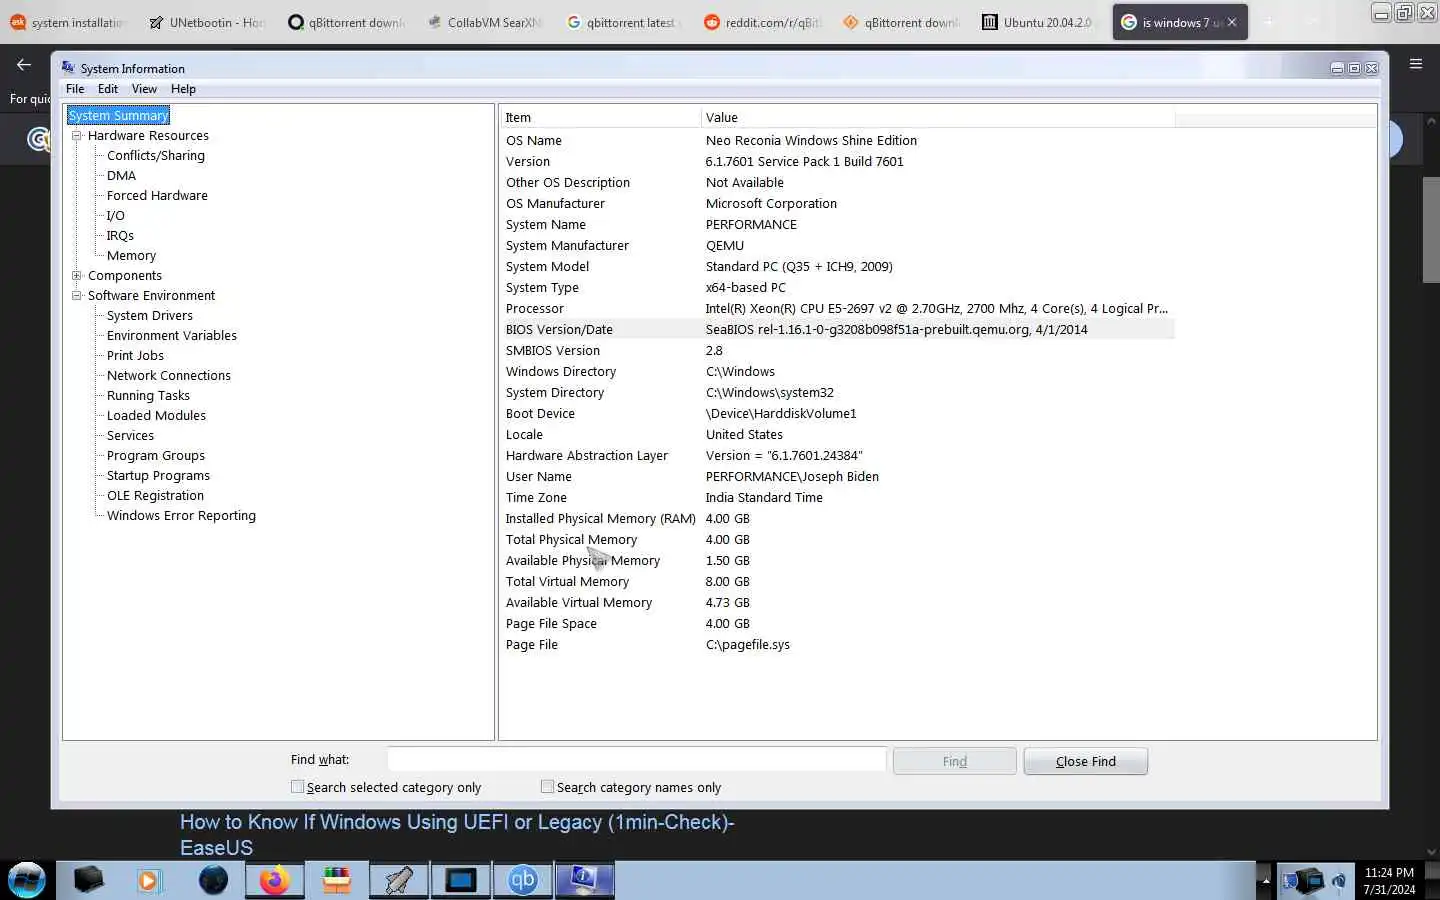Open the UNetbootin taskbar icon

click(398, 880)
